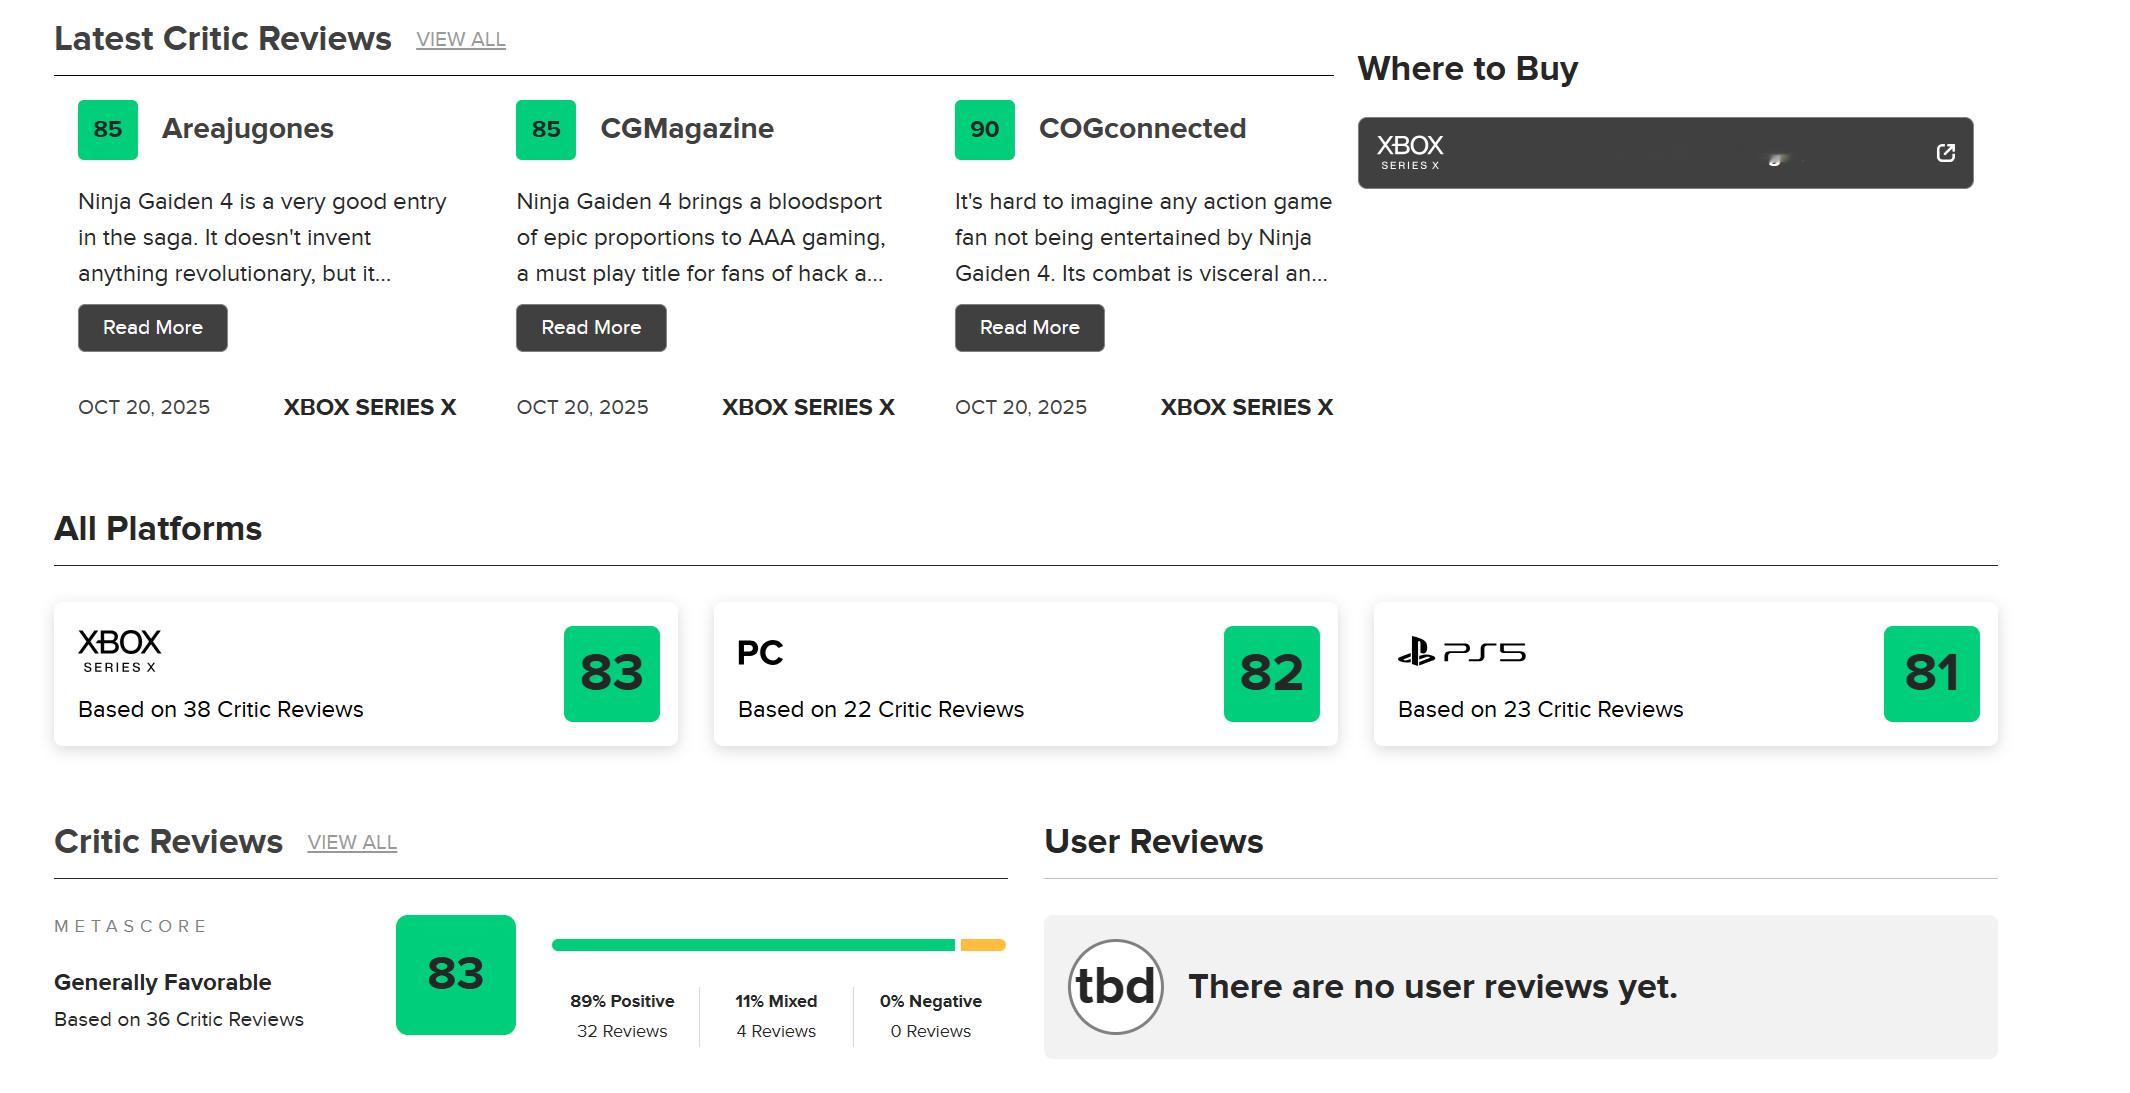
Task: Click the yellow mixed reviews bar segment
Action: tap(982, 945)
